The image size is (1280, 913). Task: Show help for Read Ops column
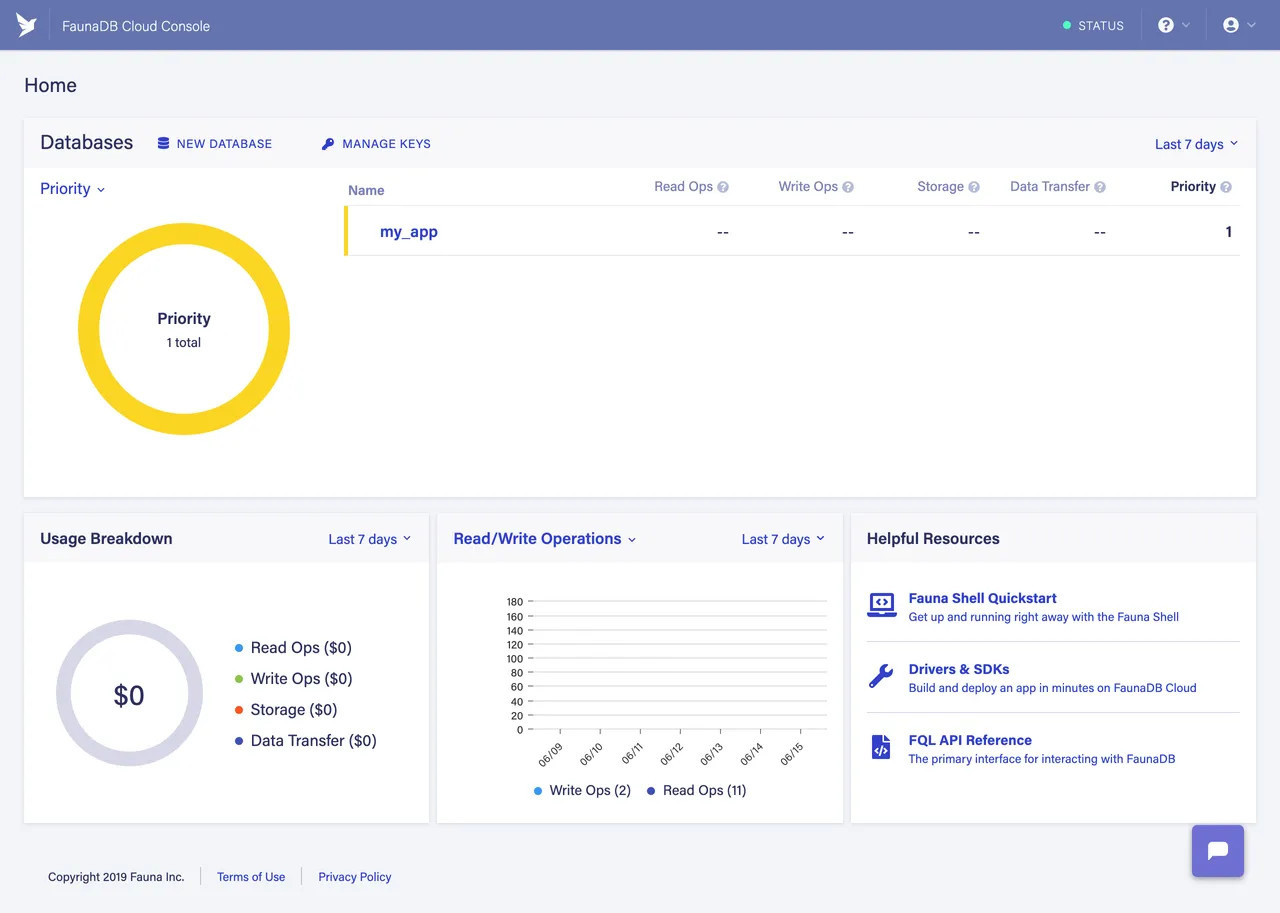pos(723,187)
